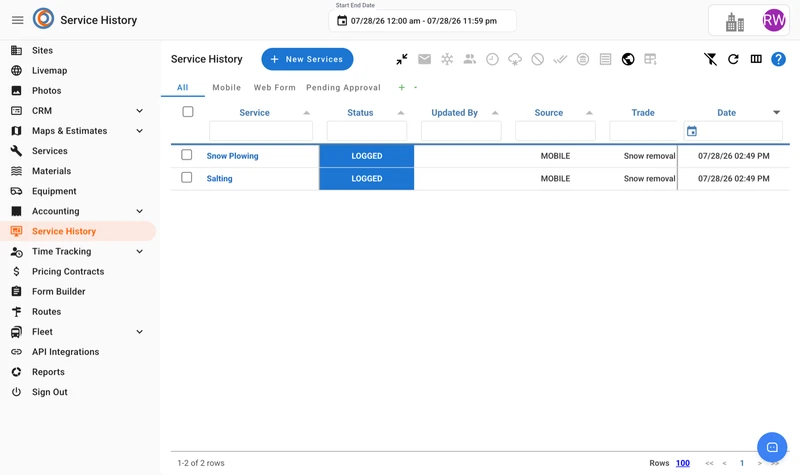Click the globe toolbar icon

[x=628, y=59]
